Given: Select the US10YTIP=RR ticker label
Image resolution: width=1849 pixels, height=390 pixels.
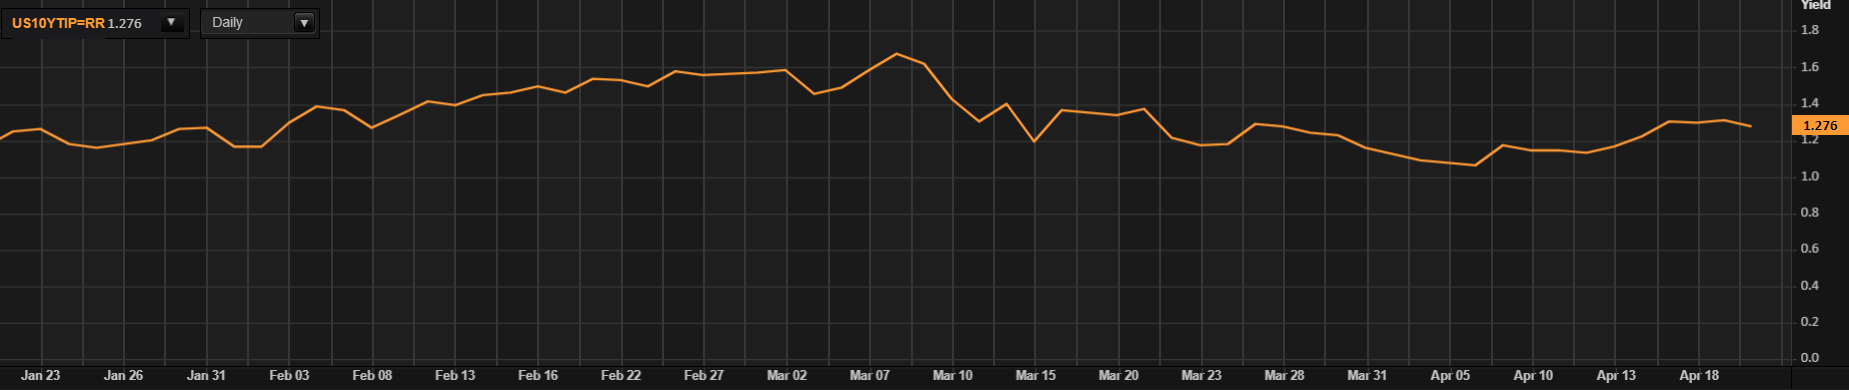Looking at the screenshot, I should tap(58, 23).
